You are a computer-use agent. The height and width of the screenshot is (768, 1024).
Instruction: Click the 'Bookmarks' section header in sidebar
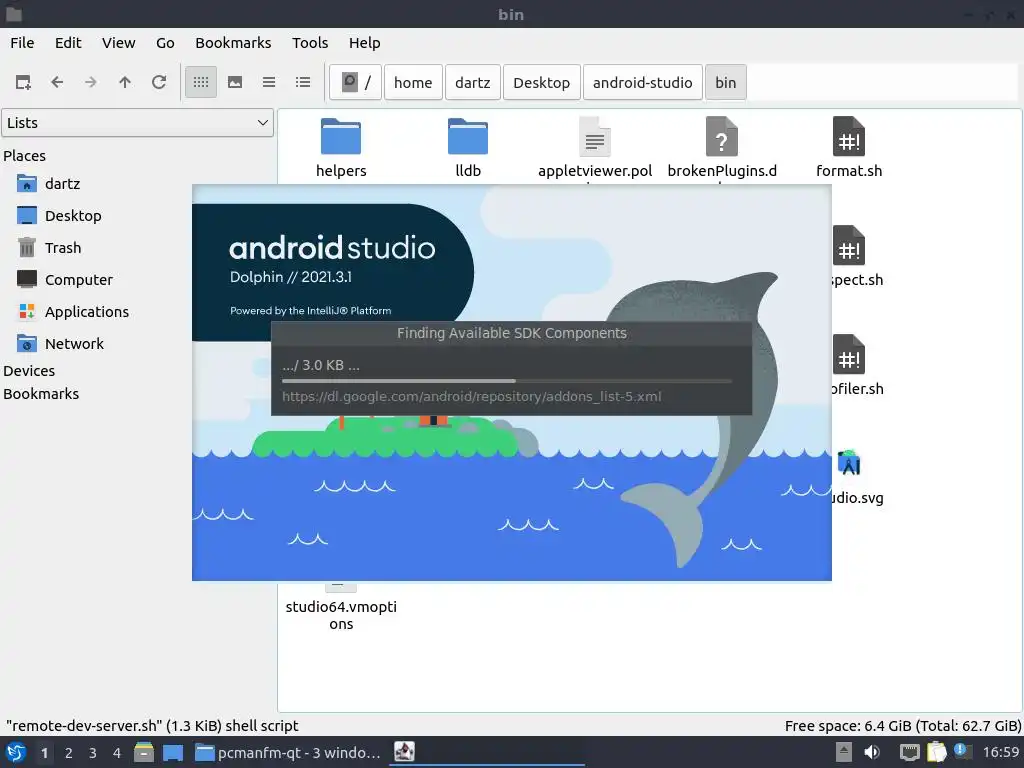[41, 394]
